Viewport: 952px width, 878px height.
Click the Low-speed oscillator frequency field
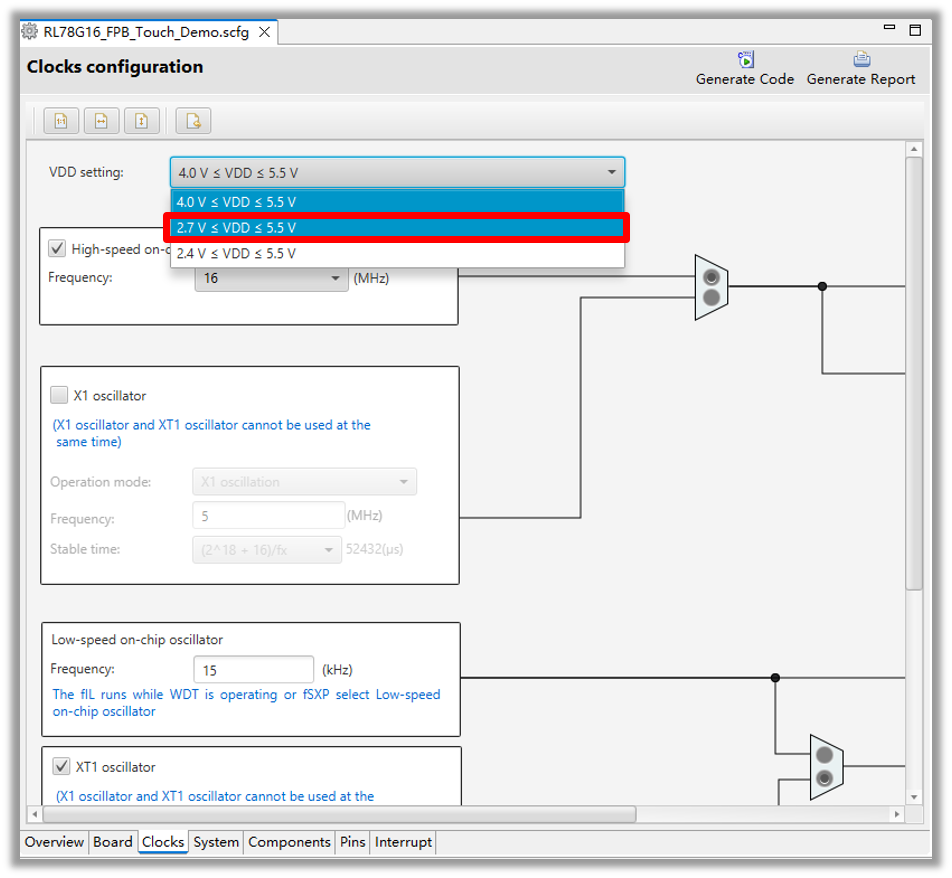tap(253, 670)
